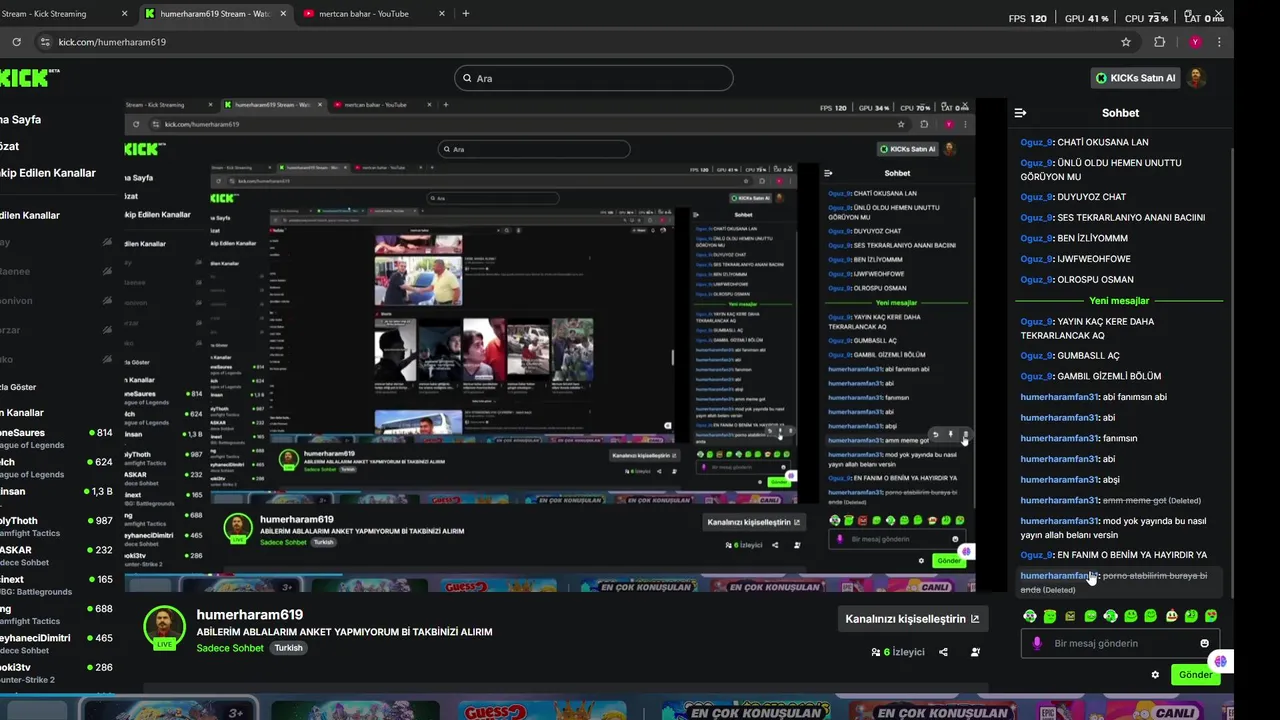
Task: Pick the olive square-face emote
Action: 1070,616
